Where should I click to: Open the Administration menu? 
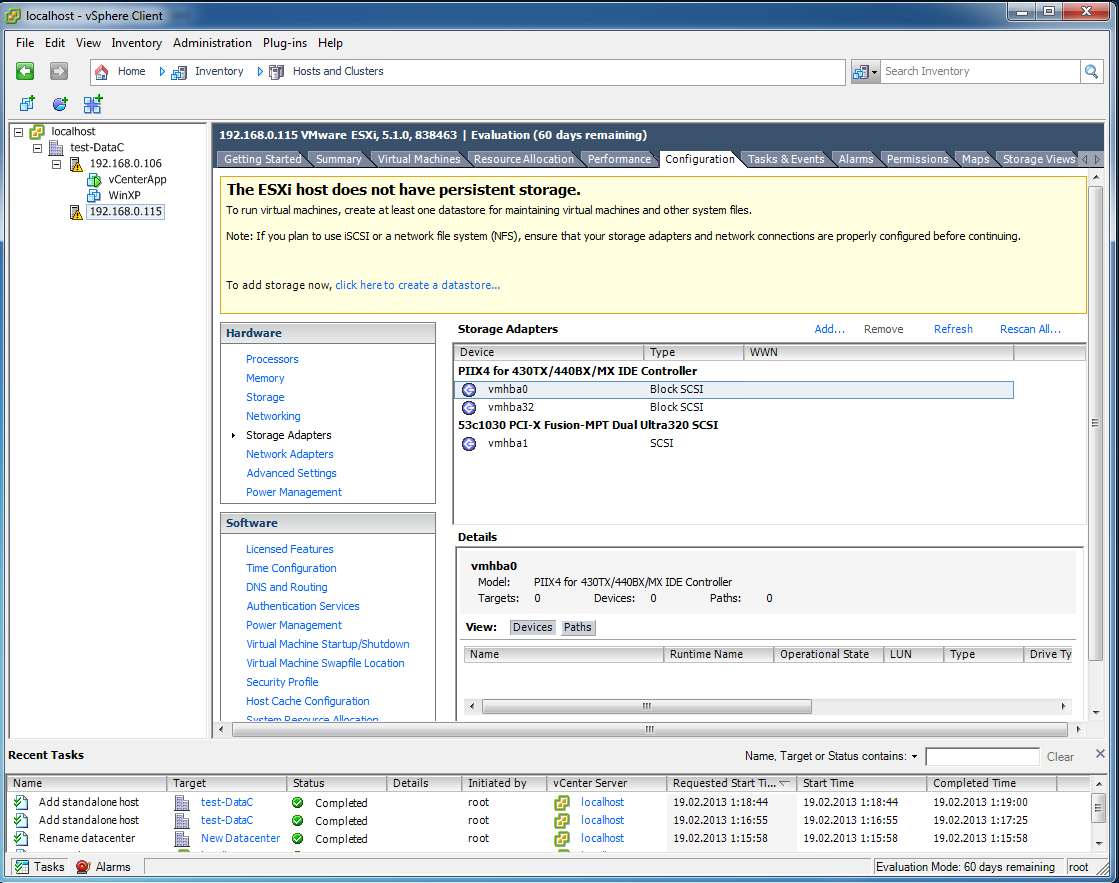click(x=212, y=43)
